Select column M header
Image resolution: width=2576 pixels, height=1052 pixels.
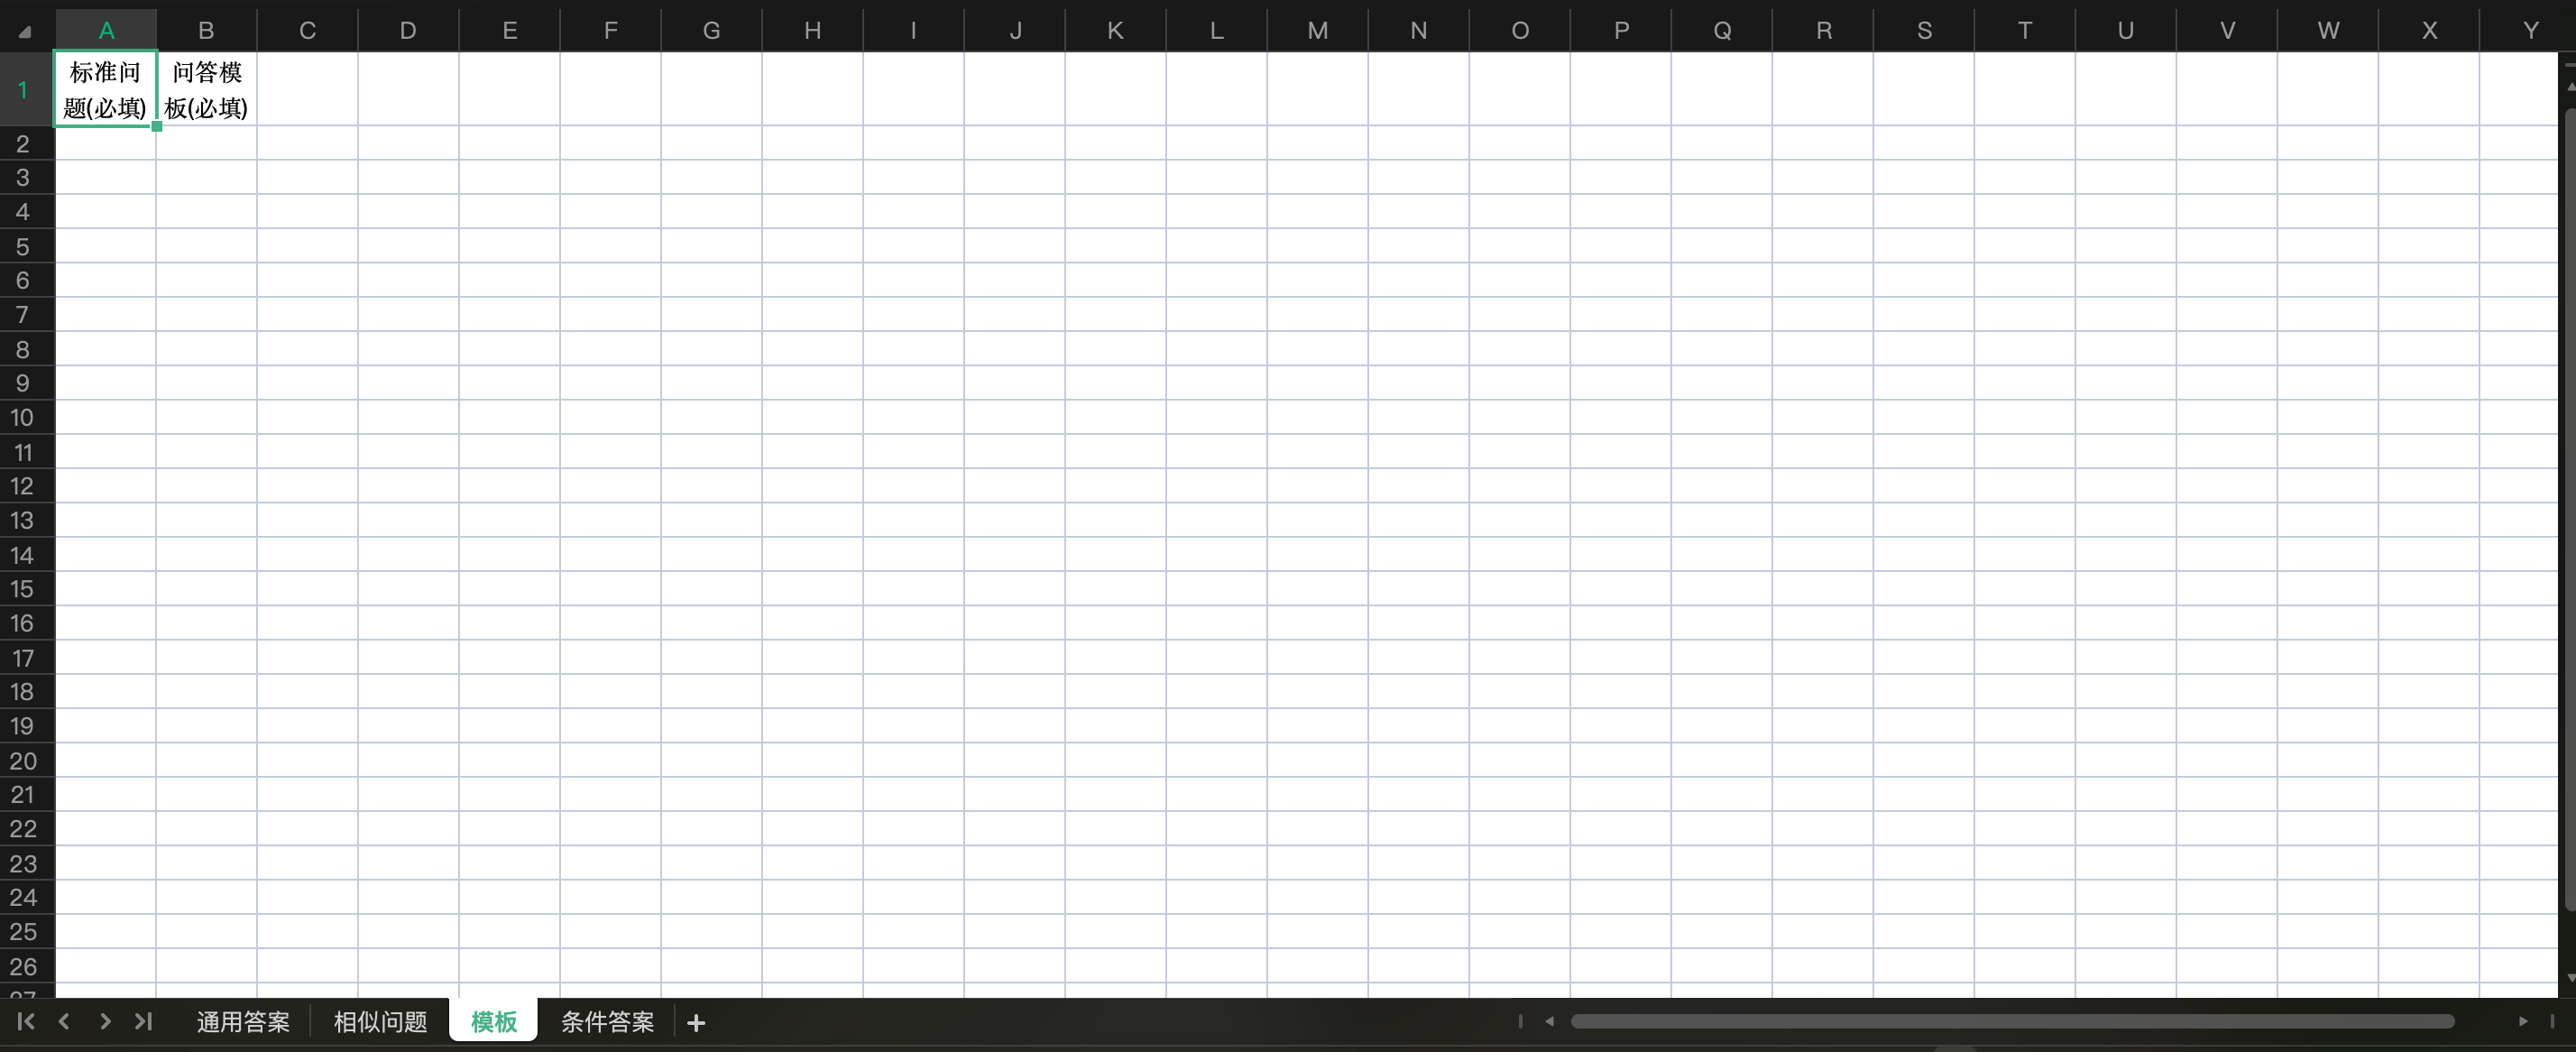click(1317, 31)
